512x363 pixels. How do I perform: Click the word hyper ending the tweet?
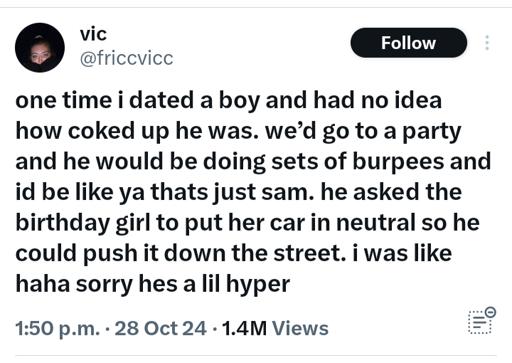click(258, 285)
